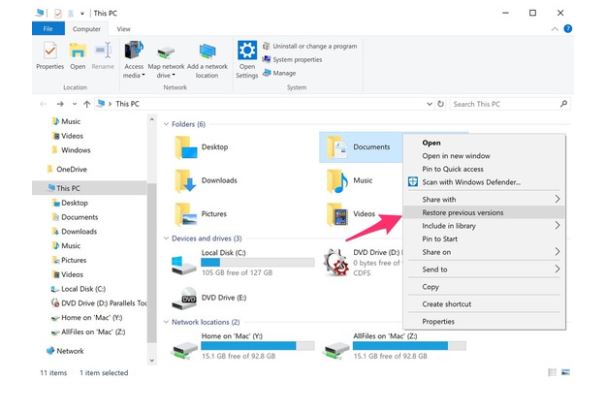Click DVD Drive (D:) icon in main pane
The image size is (605, 398).
pyautogui.click(x=336, y=263)
